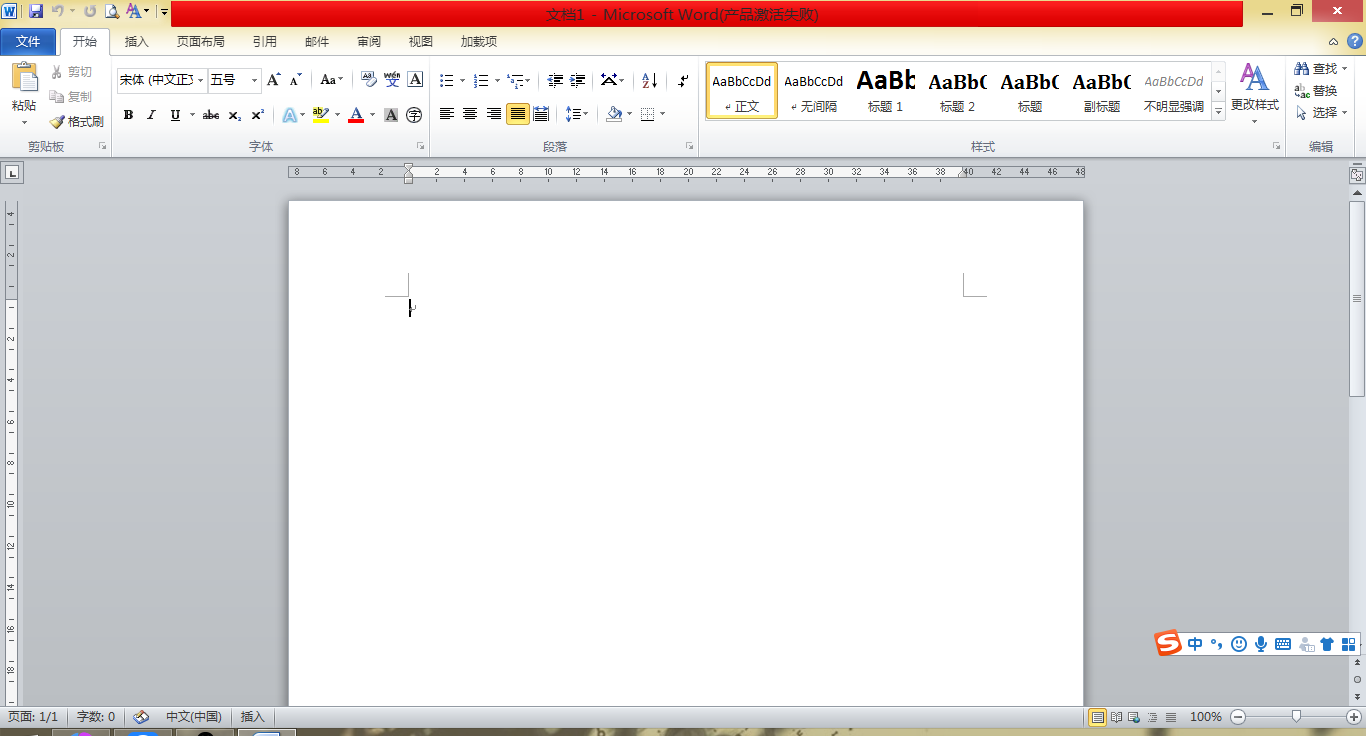
Task: Open Word help with the question mark icon
Action: click(1354, 41)
